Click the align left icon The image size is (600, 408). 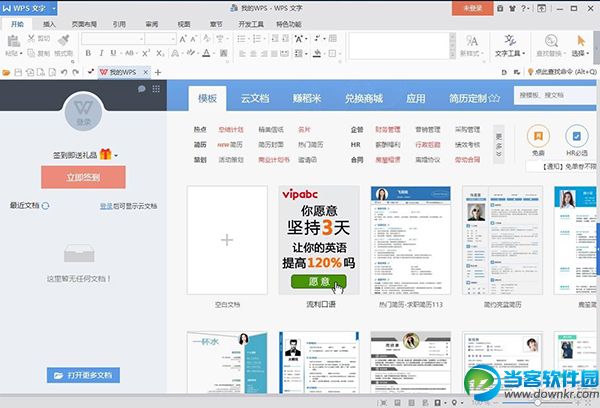[242, 54]
